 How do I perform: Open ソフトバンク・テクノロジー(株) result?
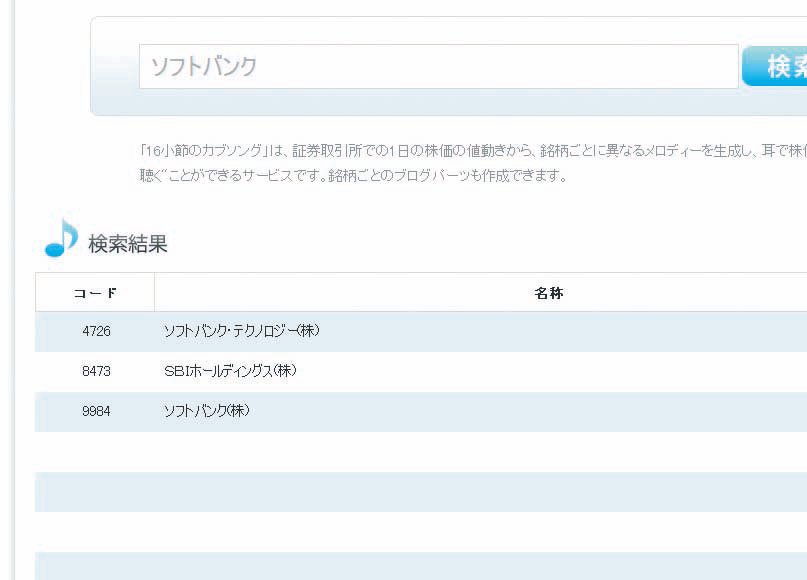(x=241, y=331)
